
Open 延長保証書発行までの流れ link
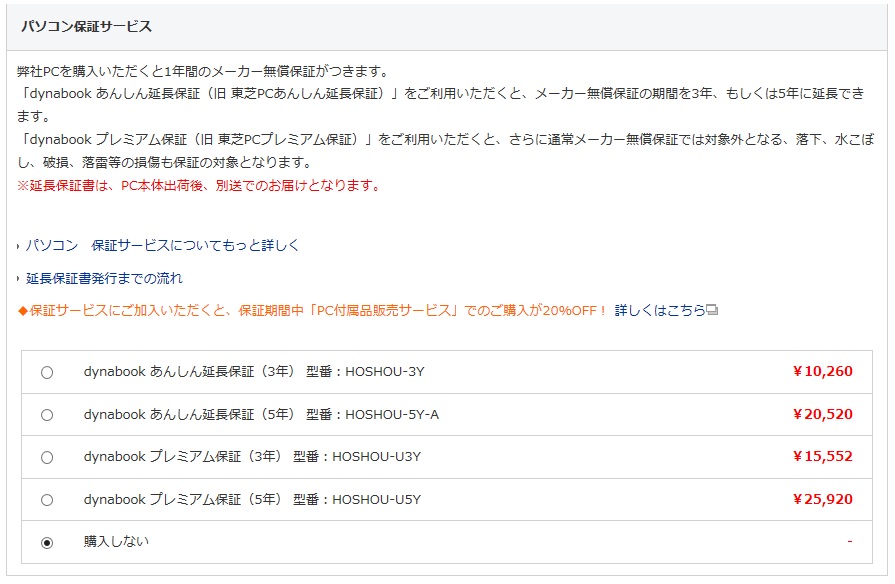coord(104,278)
